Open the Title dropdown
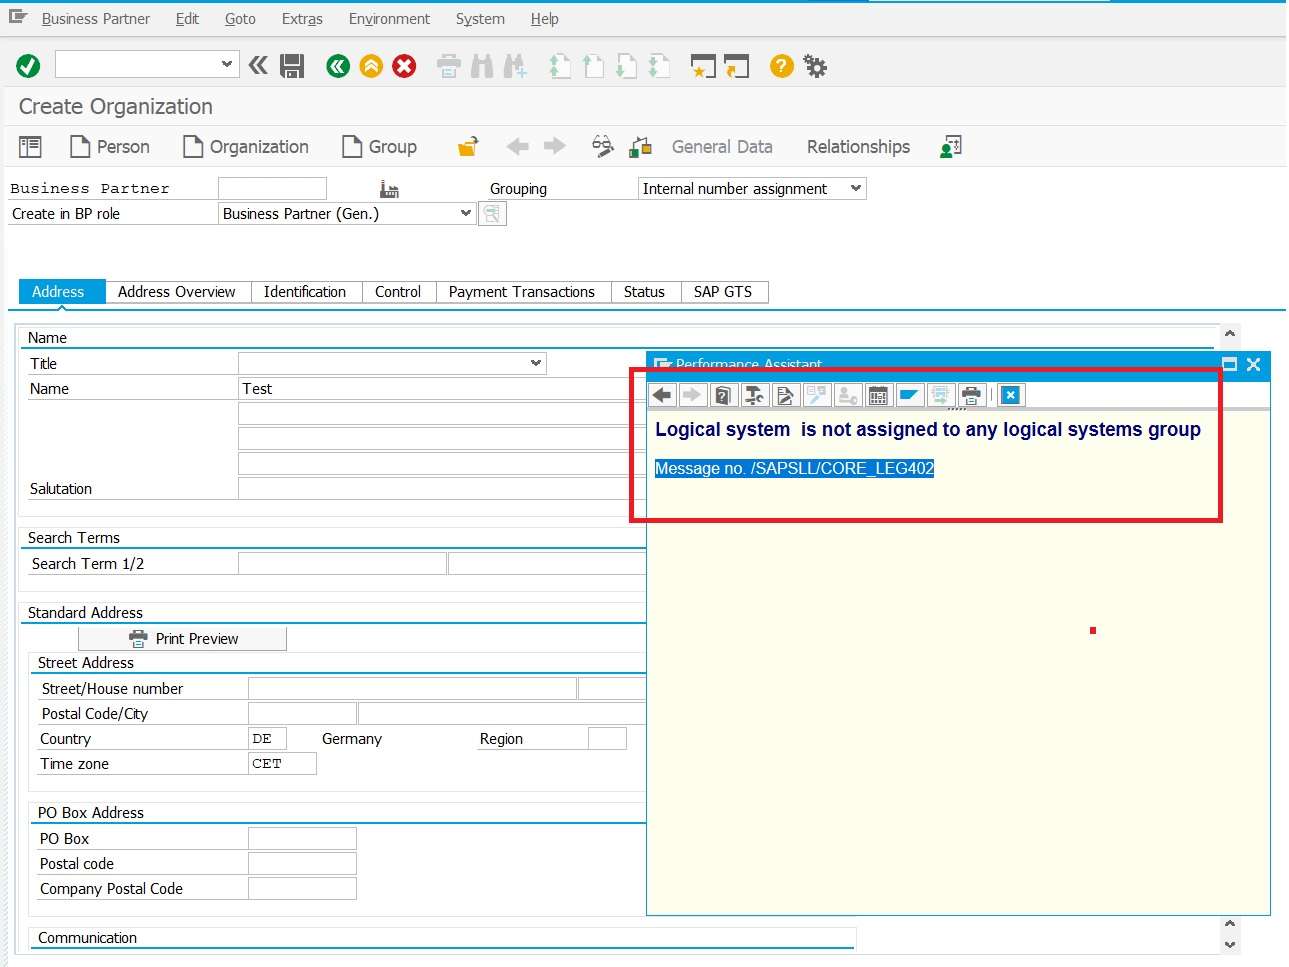This screenshot has width=1289, height=967. click(536, 363)
